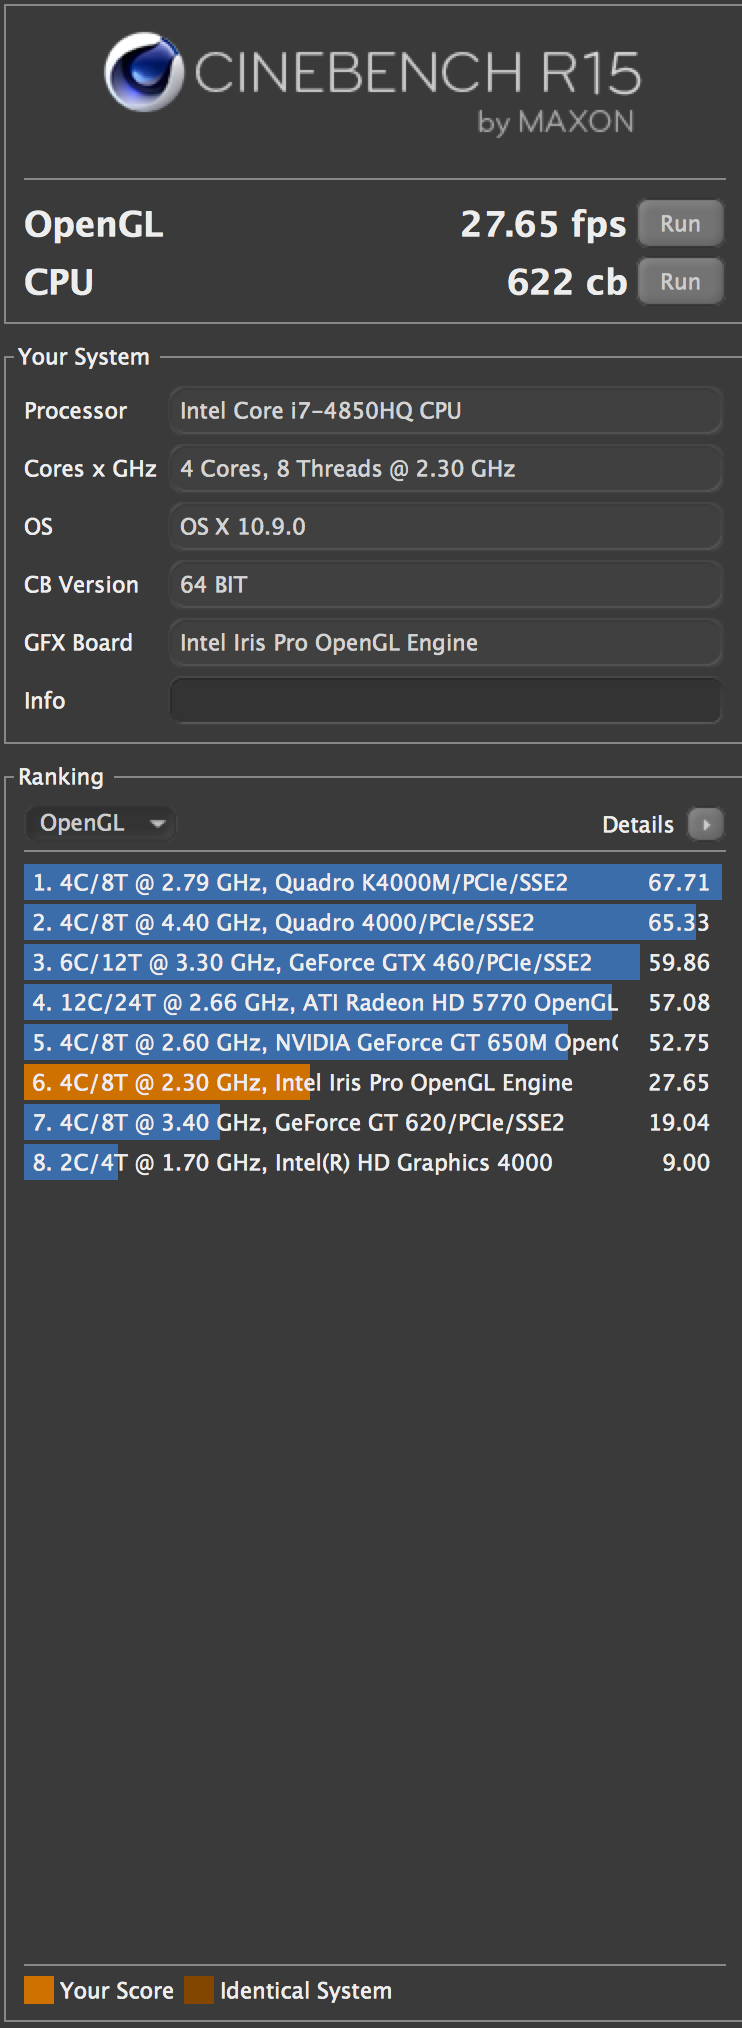The width and height of the screenshot is (742, 2028).
Task: Click the Intel Iris Pro OpenGL Engine GFX field
Action: [x=446, y=642]
